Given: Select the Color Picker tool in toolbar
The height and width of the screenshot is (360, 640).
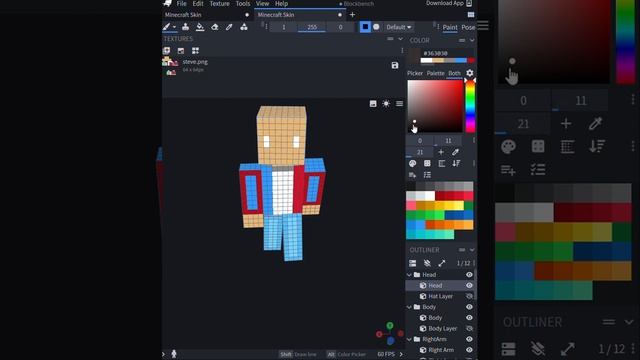Looking at the screenshot, I should pyautogui.click(x=229, y=27).
